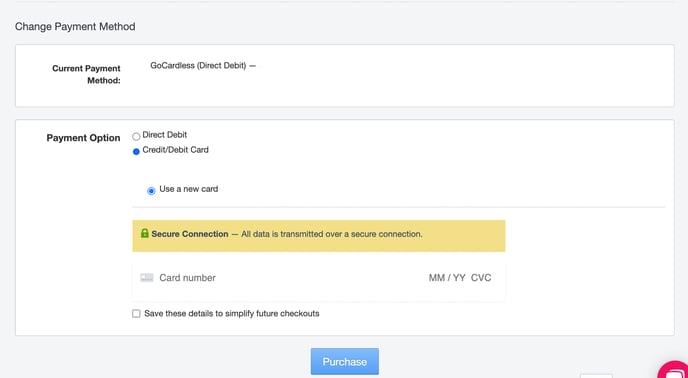
Task: Click the Save these details label text
Action: 232,313
